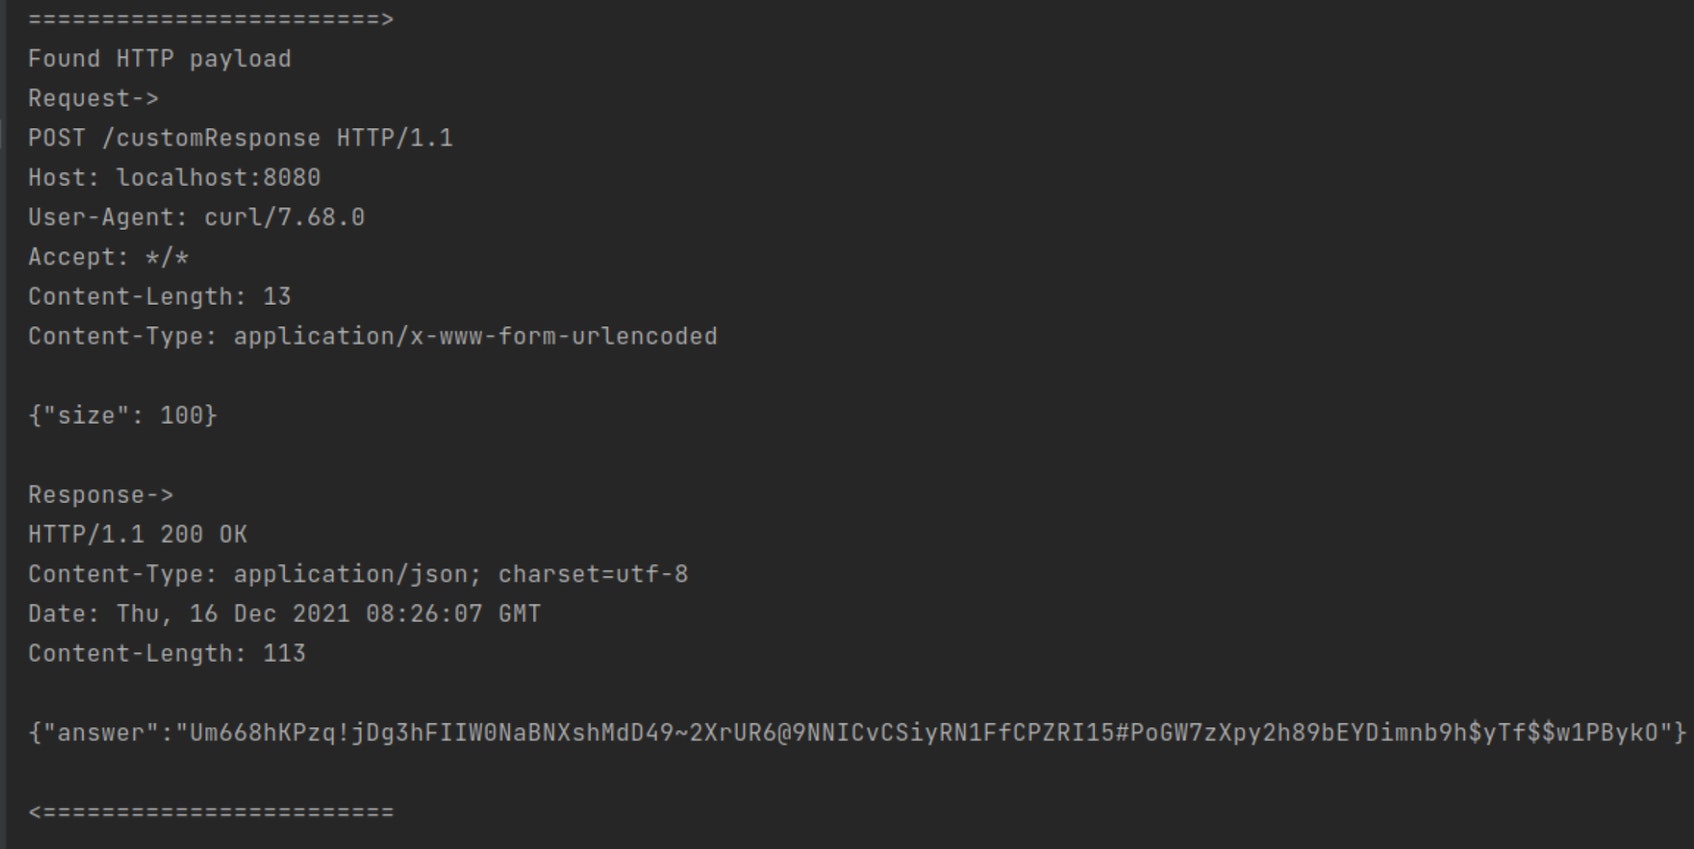Click the /customResponse path in the POST line
1694x849 pixels.
(210, 138)
